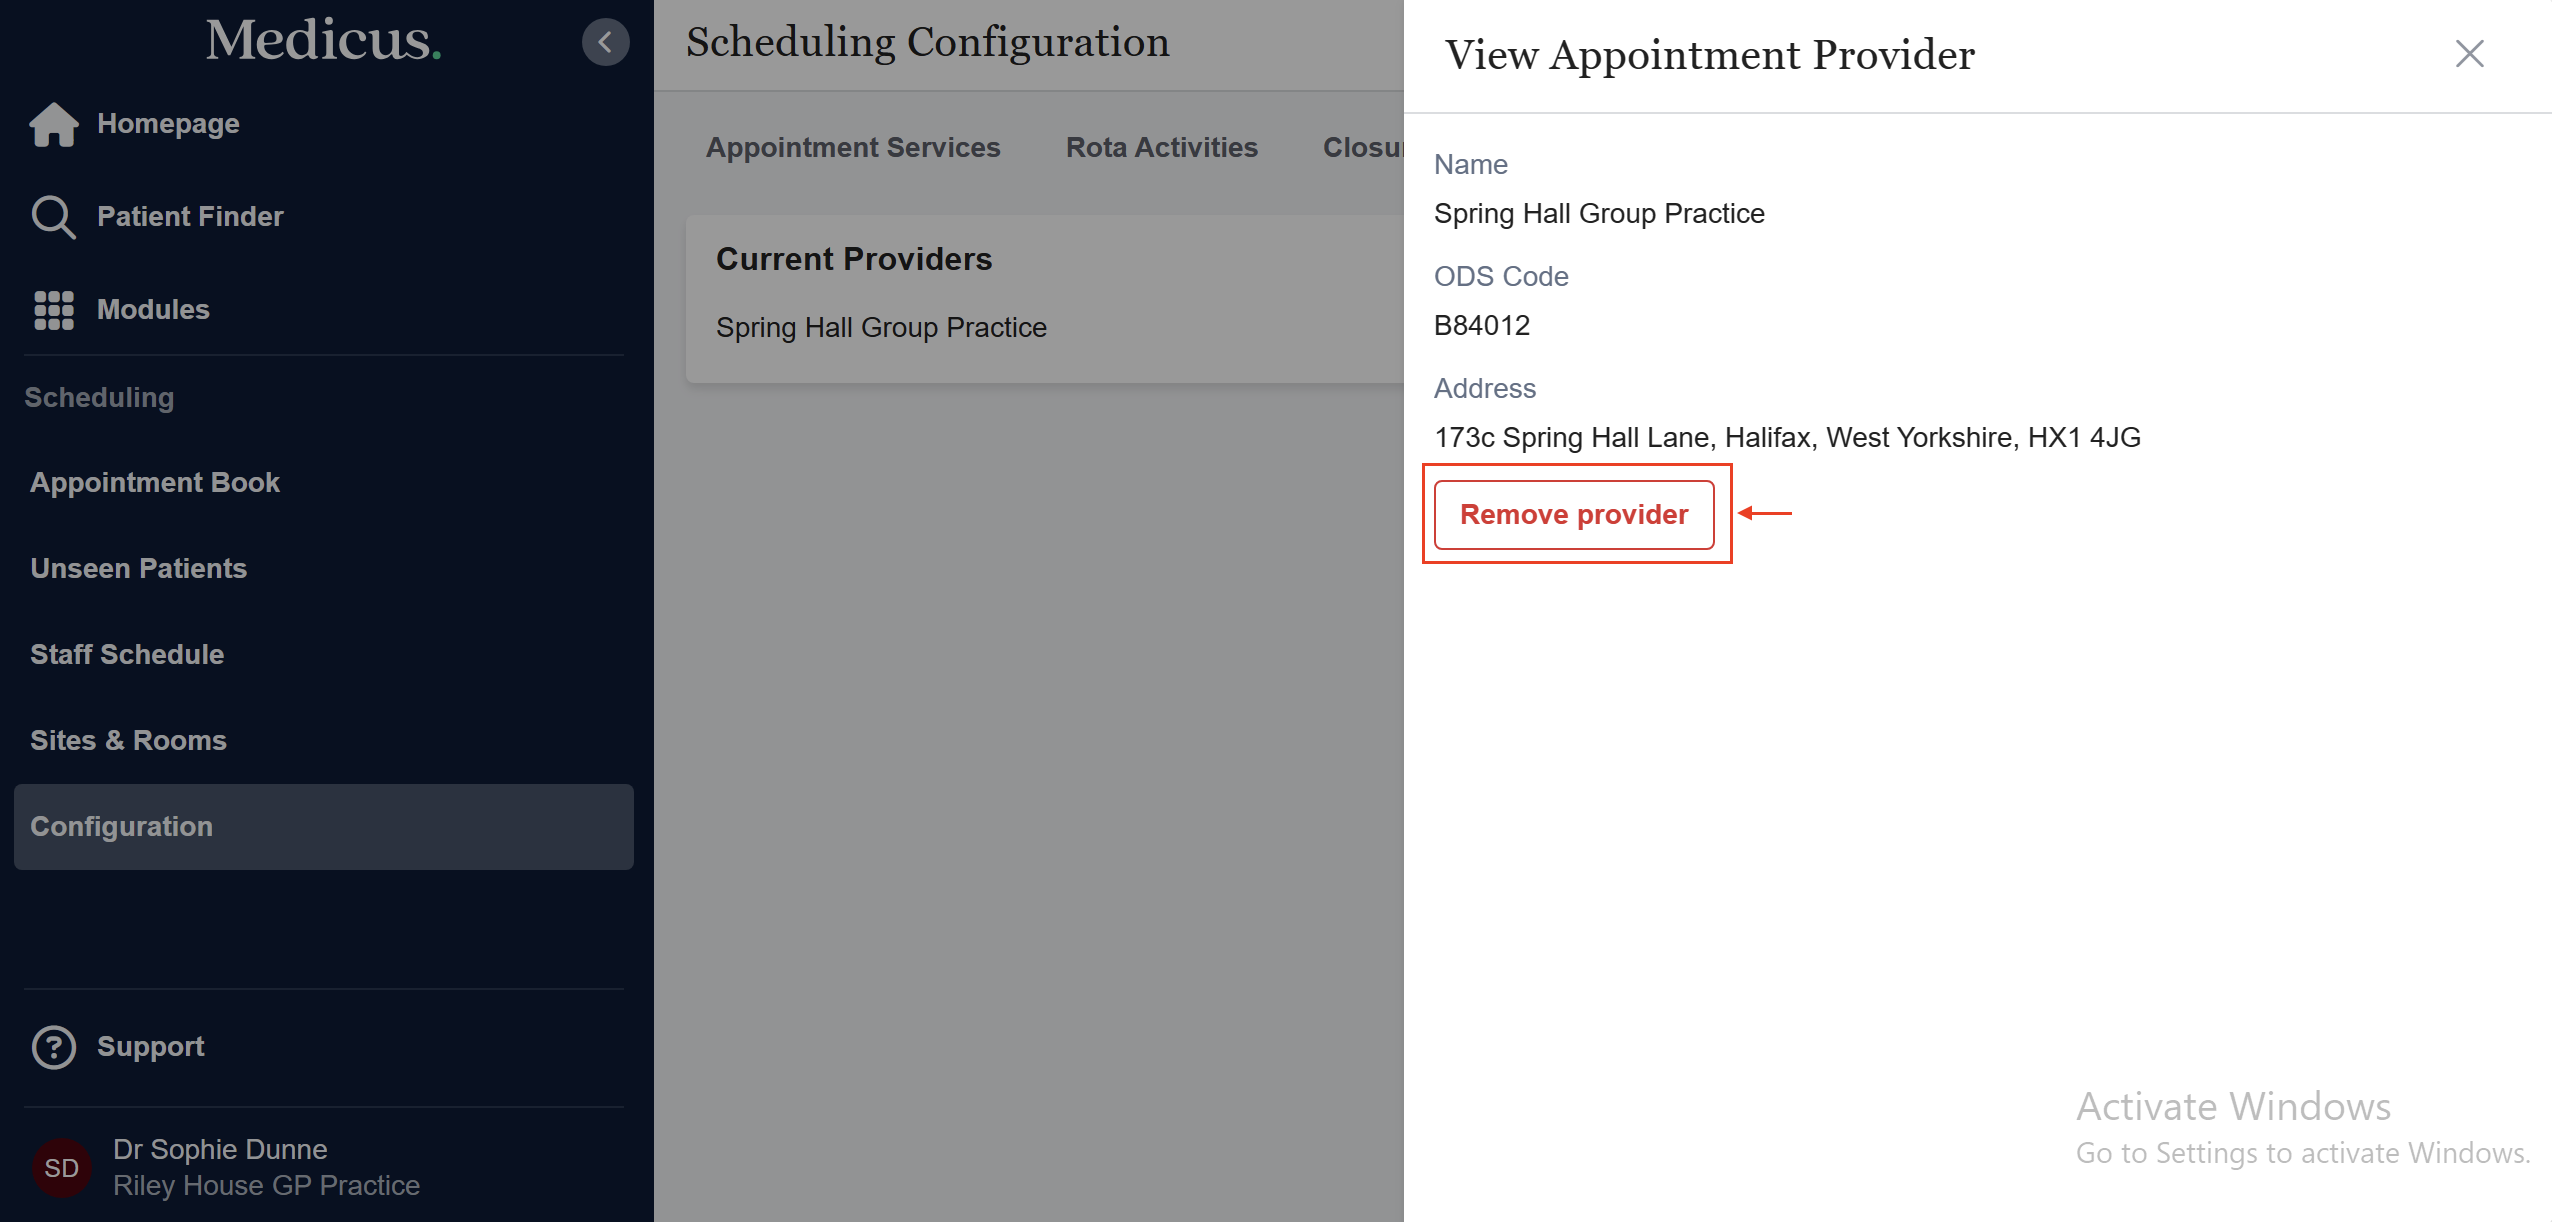Viewport: 2552px width, 1222px height.
Task: Click the Patient Finder magnifier icon
Action: (53, 217)
